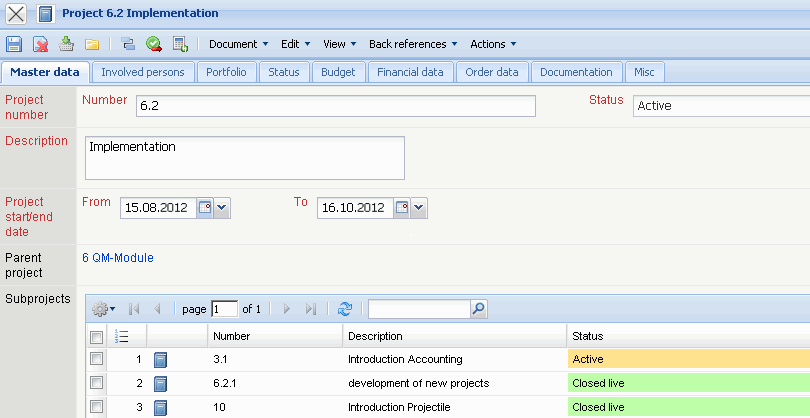Select the checkbox for Introduction Projectile row
Screen dimensions: 810x418
97,407
